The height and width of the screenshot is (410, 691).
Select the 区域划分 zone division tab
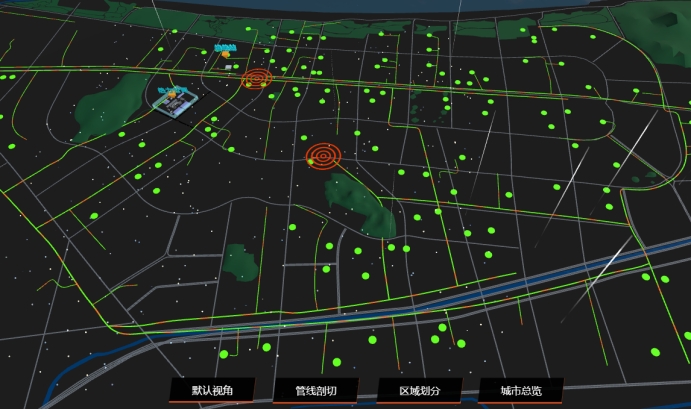pyautogui.click(x=419, y=391)
